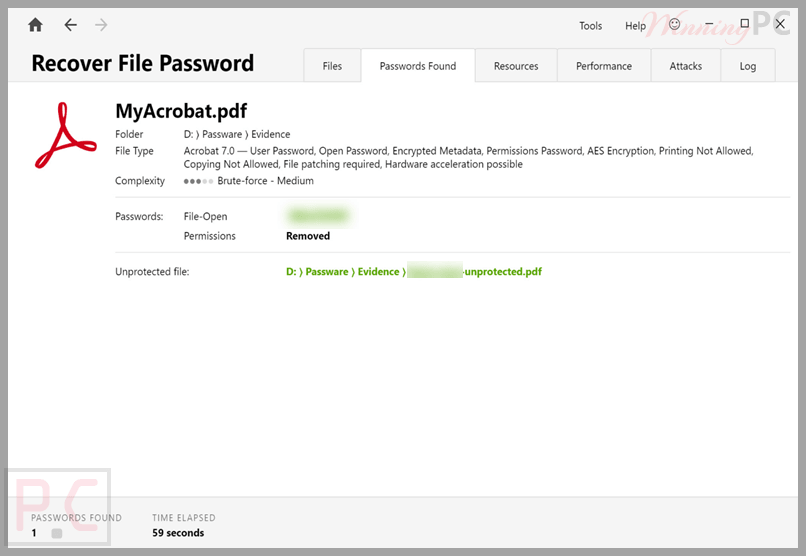Click the Removed permissions status
Image resolution: width=806 pixels, height=556 pixels.
308,236
